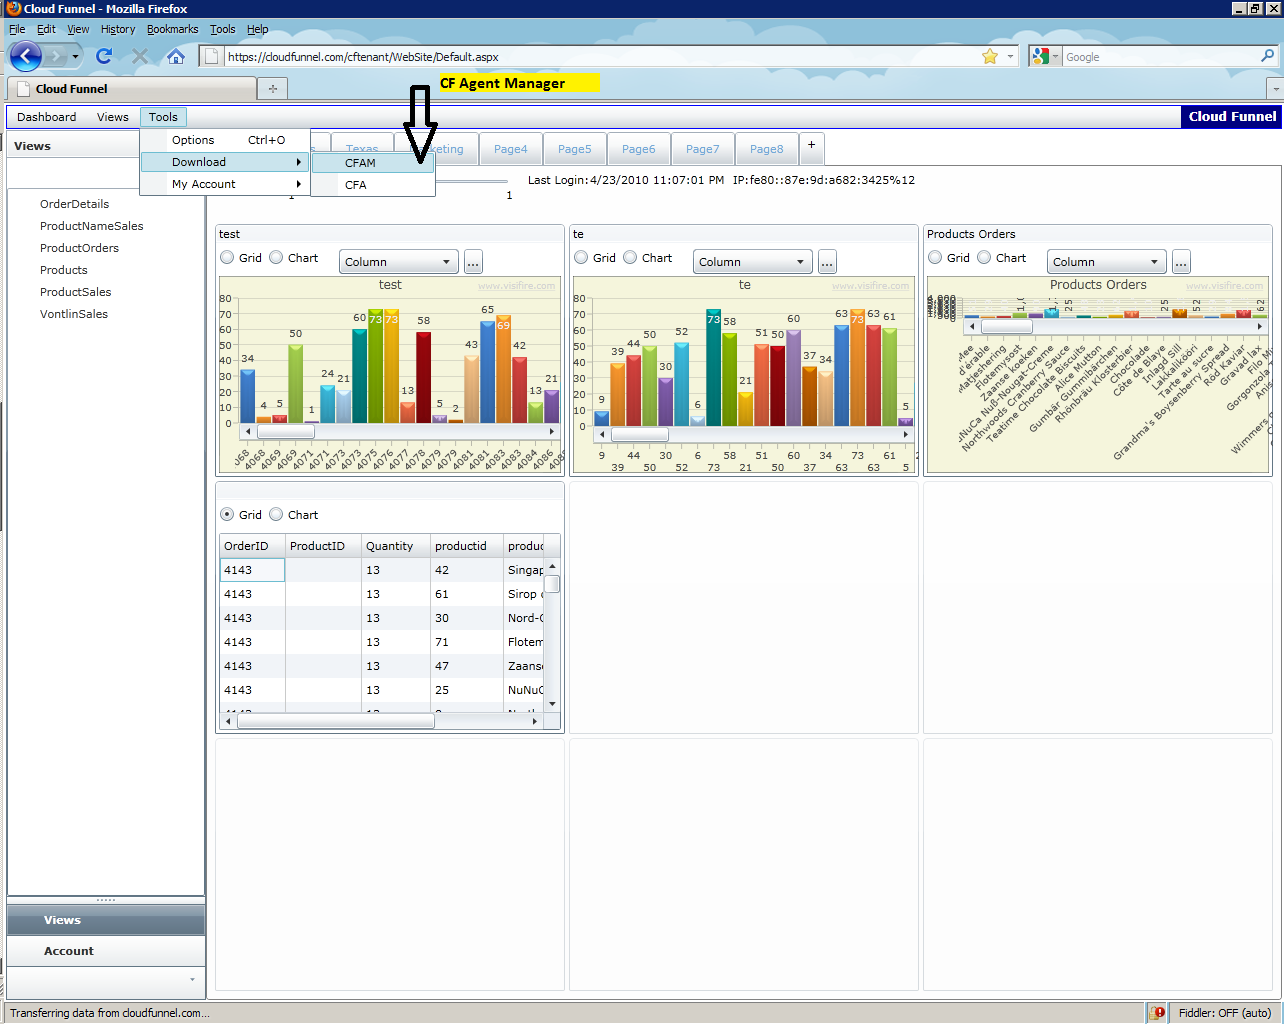Screen dimensions: 1284x1024
Task: Open chart settings ellipsis for test panel
Action: click(473, 262)
